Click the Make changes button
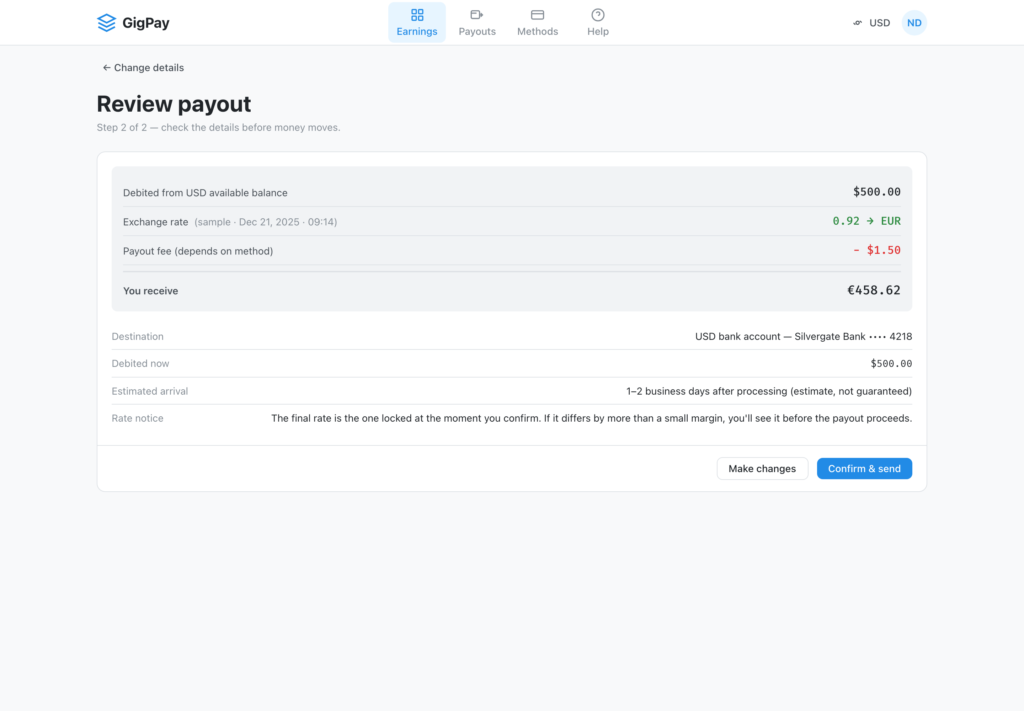Screen dimensions: 1024x711 point(762,469)
